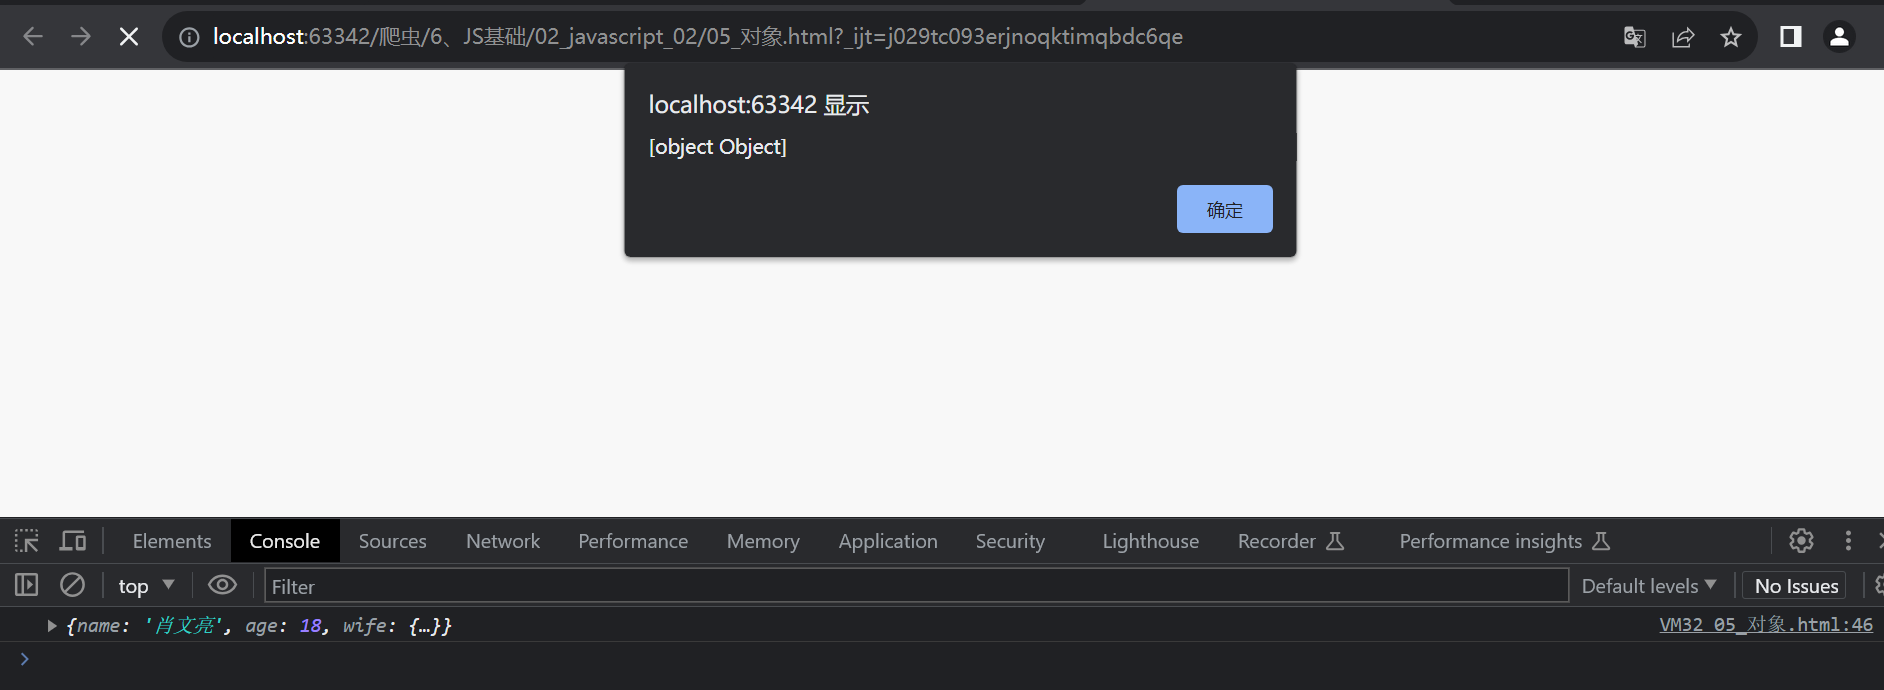This screenshot has width=1884, height=690.
Task: Open the Network tab
Action: click(x=503, y=541)
